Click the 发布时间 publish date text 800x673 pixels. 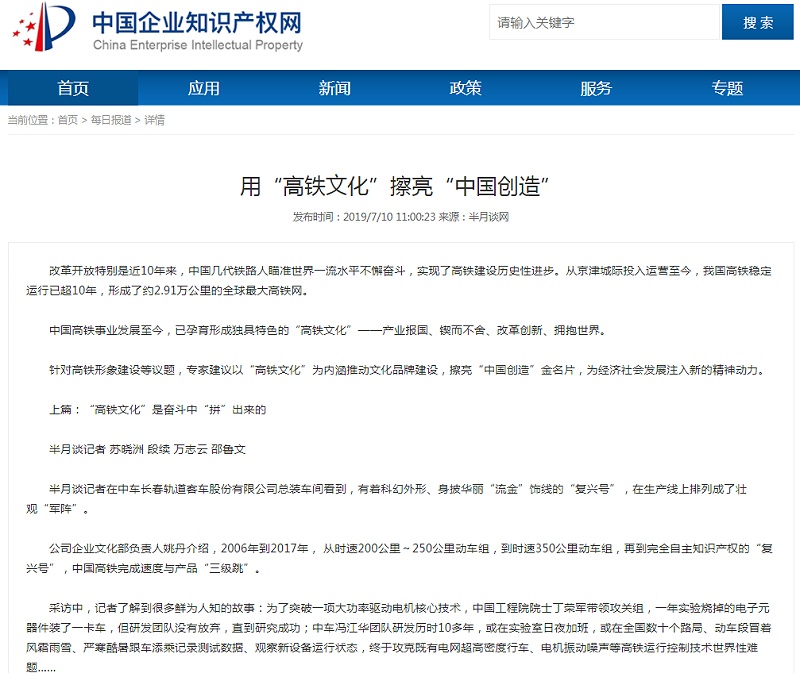(x=363, y=217)
